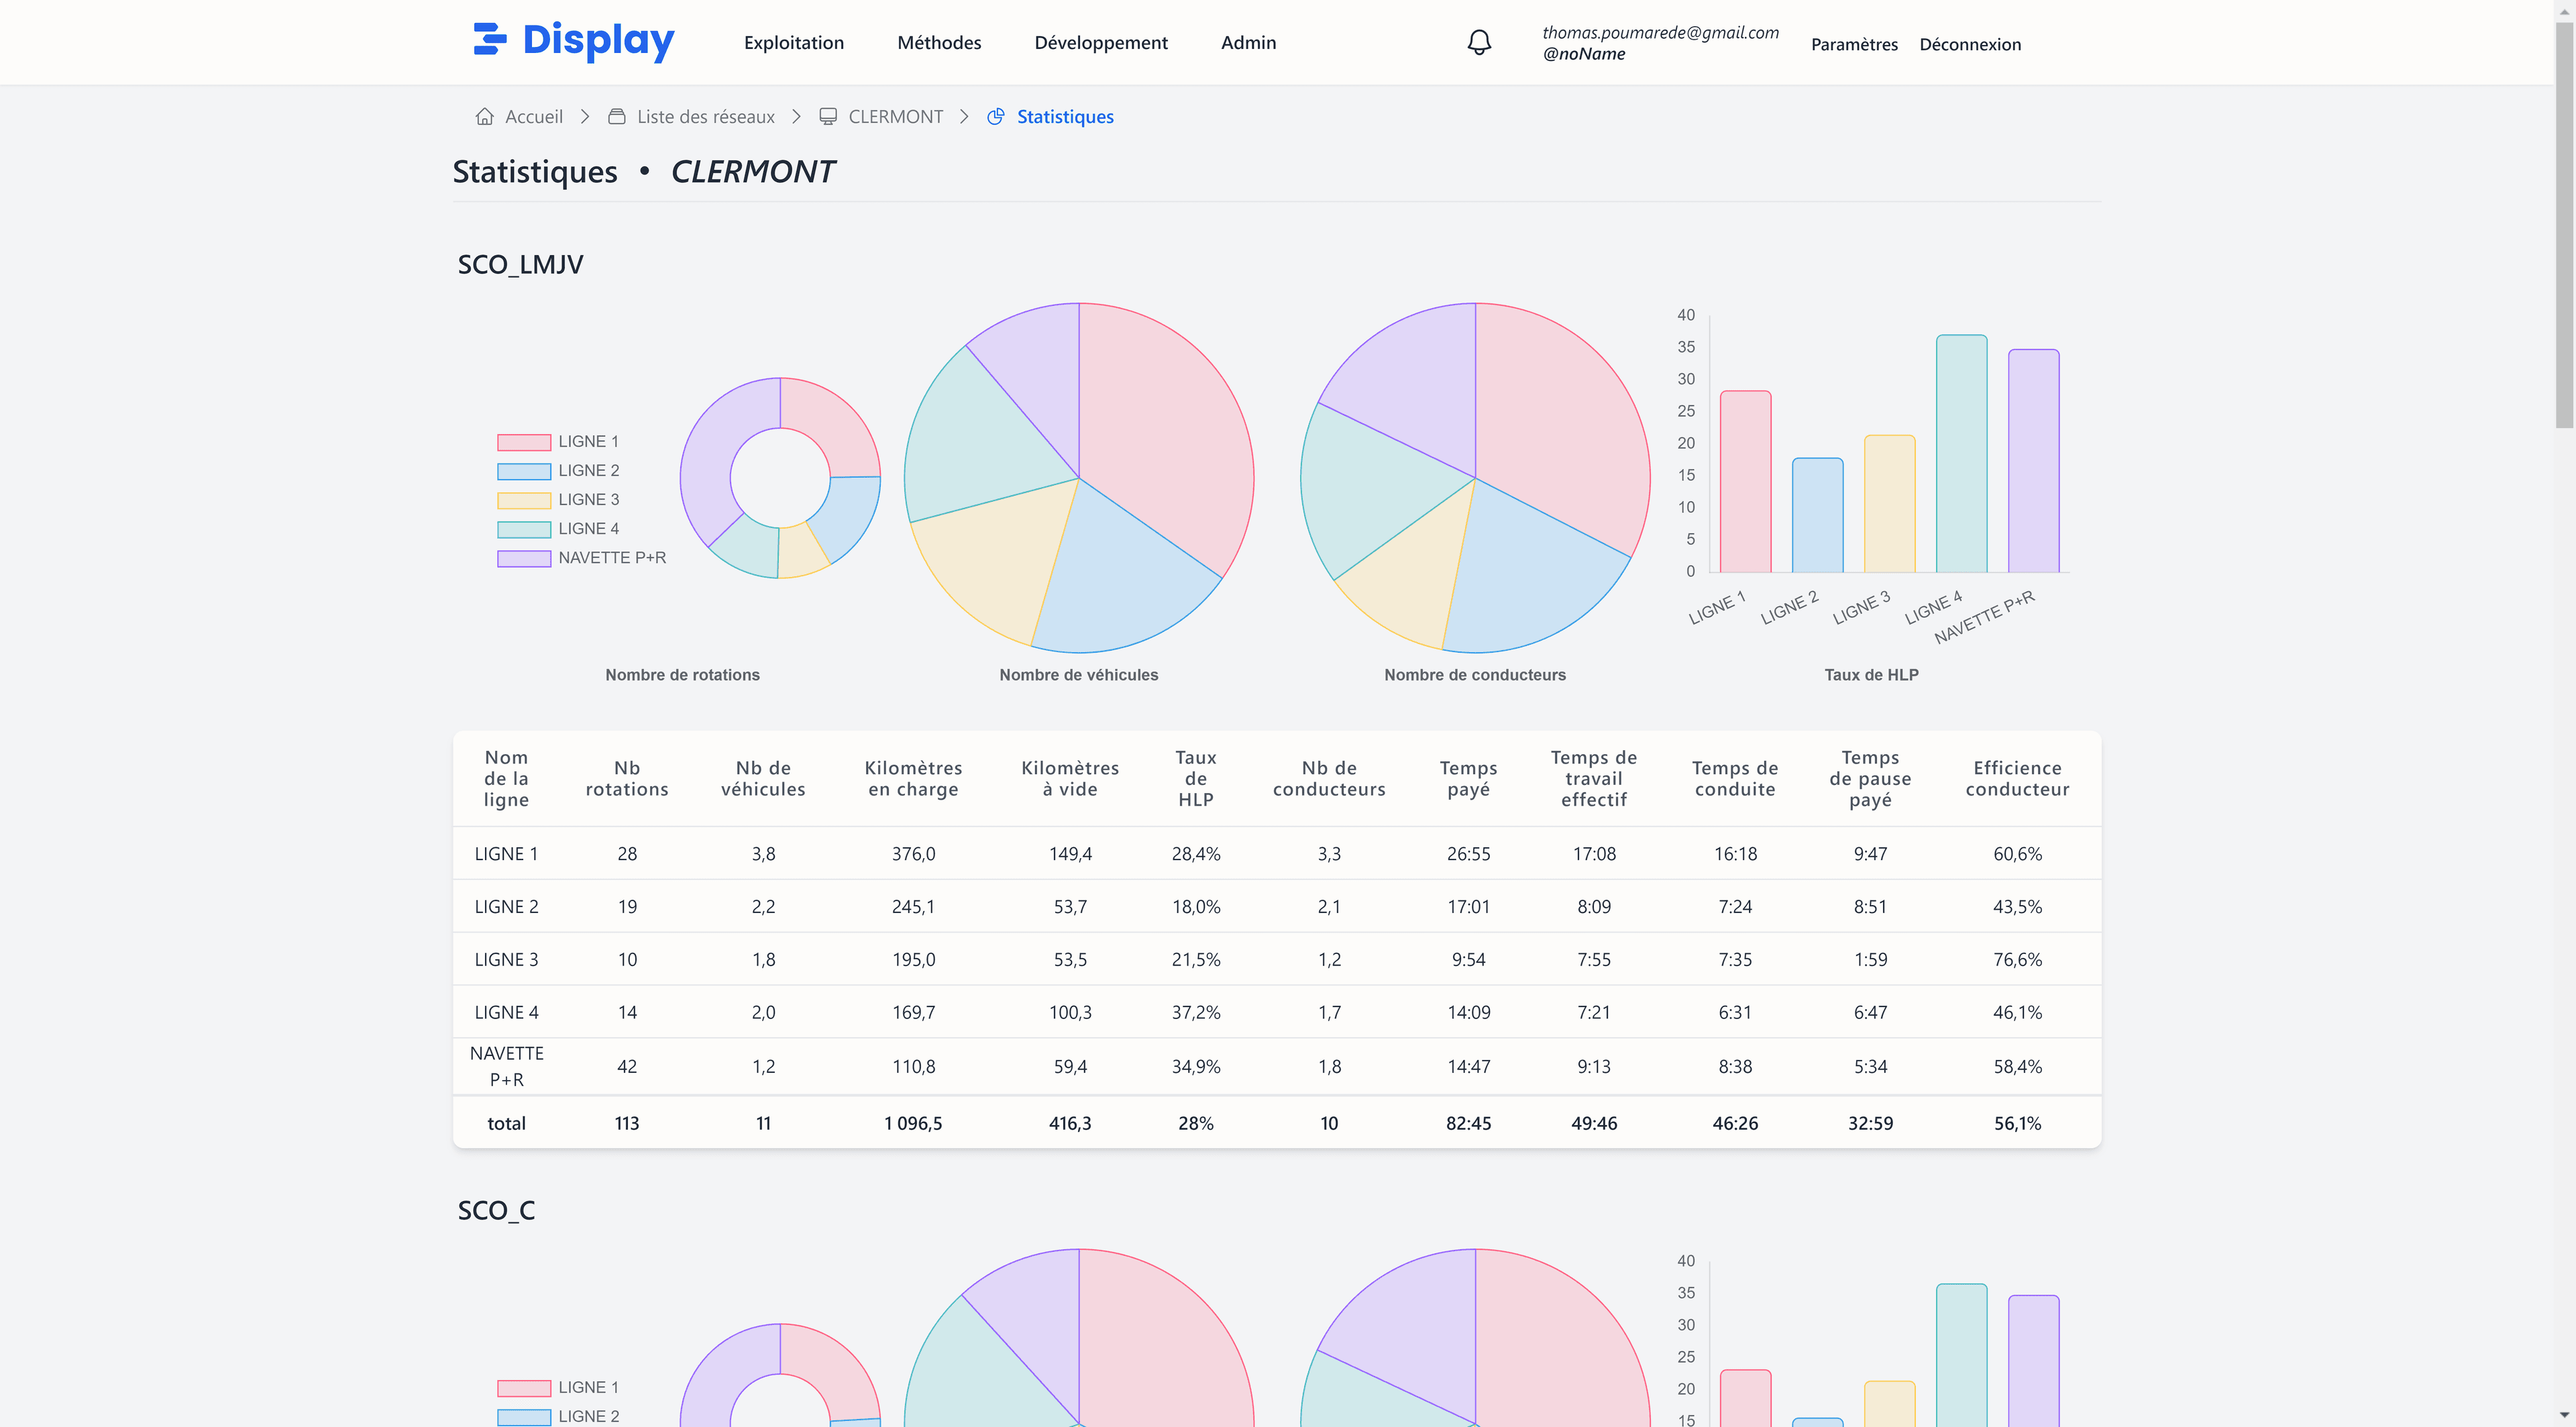Open the Développement menu
Viewport: 2576px width, 1427px height.
1101,42
